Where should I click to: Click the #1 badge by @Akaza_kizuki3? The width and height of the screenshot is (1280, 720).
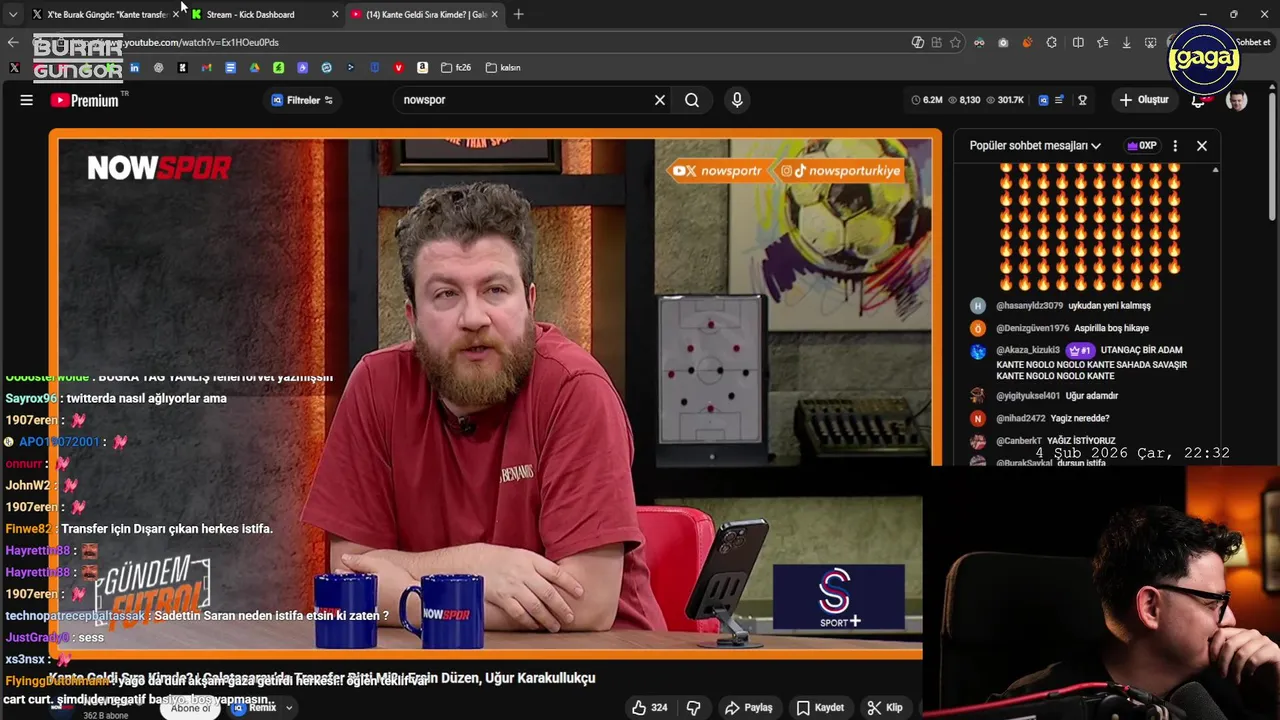tap(1079, 350)
